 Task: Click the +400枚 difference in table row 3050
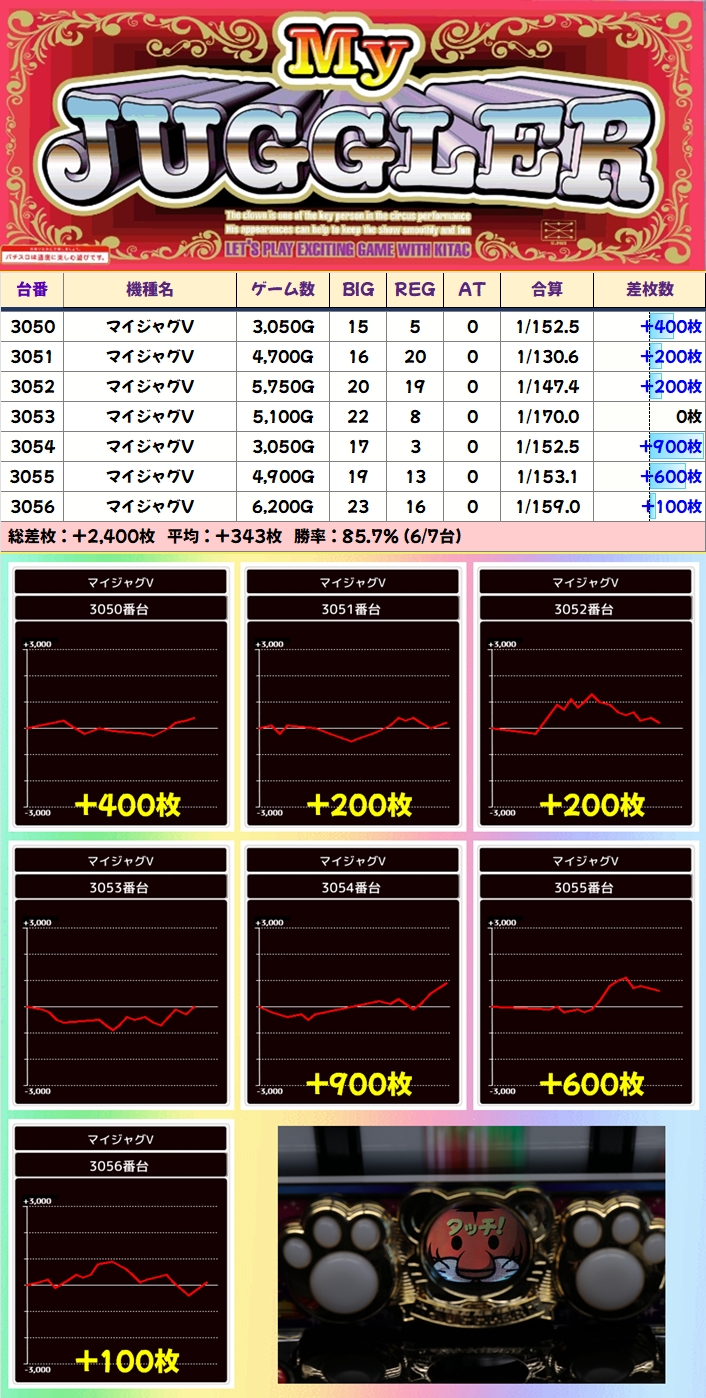click(650, 327)
